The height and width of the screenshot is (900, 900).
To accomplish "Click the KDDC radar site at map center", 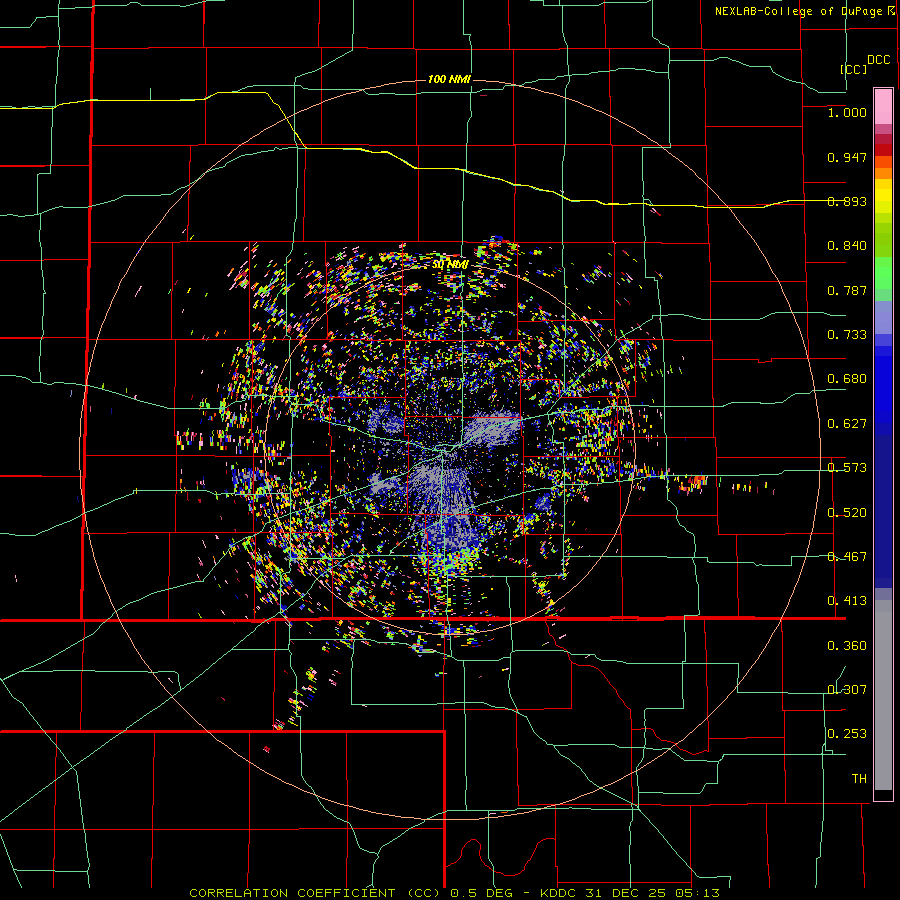I will pos(444,451).
